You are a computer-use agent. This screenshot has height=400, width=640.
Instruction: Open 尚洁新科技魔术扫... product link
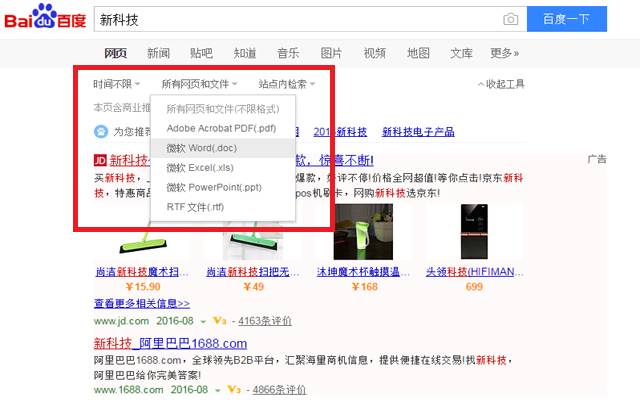[142, 272]
